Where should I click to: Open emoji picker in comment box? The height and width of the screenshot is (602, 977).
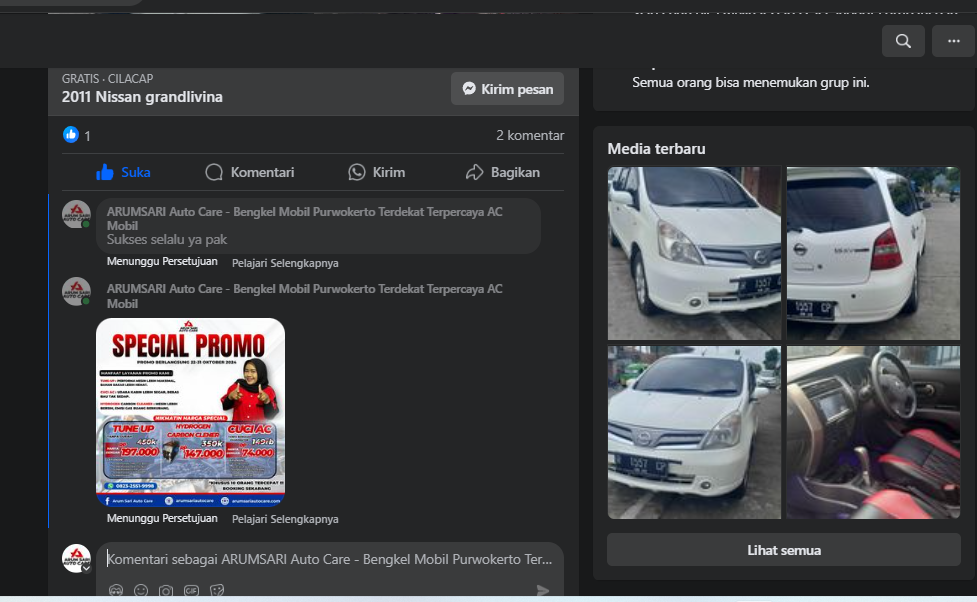[141, 590]
